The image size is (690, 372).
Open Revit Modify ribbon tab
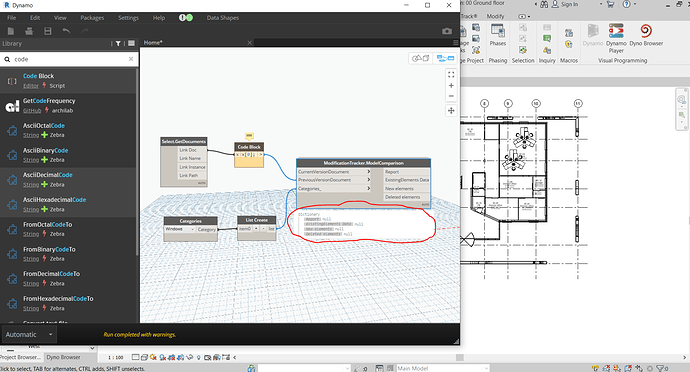pos(495,16)
